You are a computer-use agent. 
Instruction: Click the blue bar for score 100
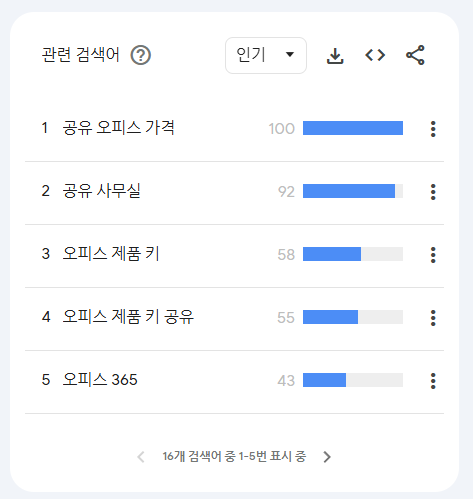pos(353,128)
